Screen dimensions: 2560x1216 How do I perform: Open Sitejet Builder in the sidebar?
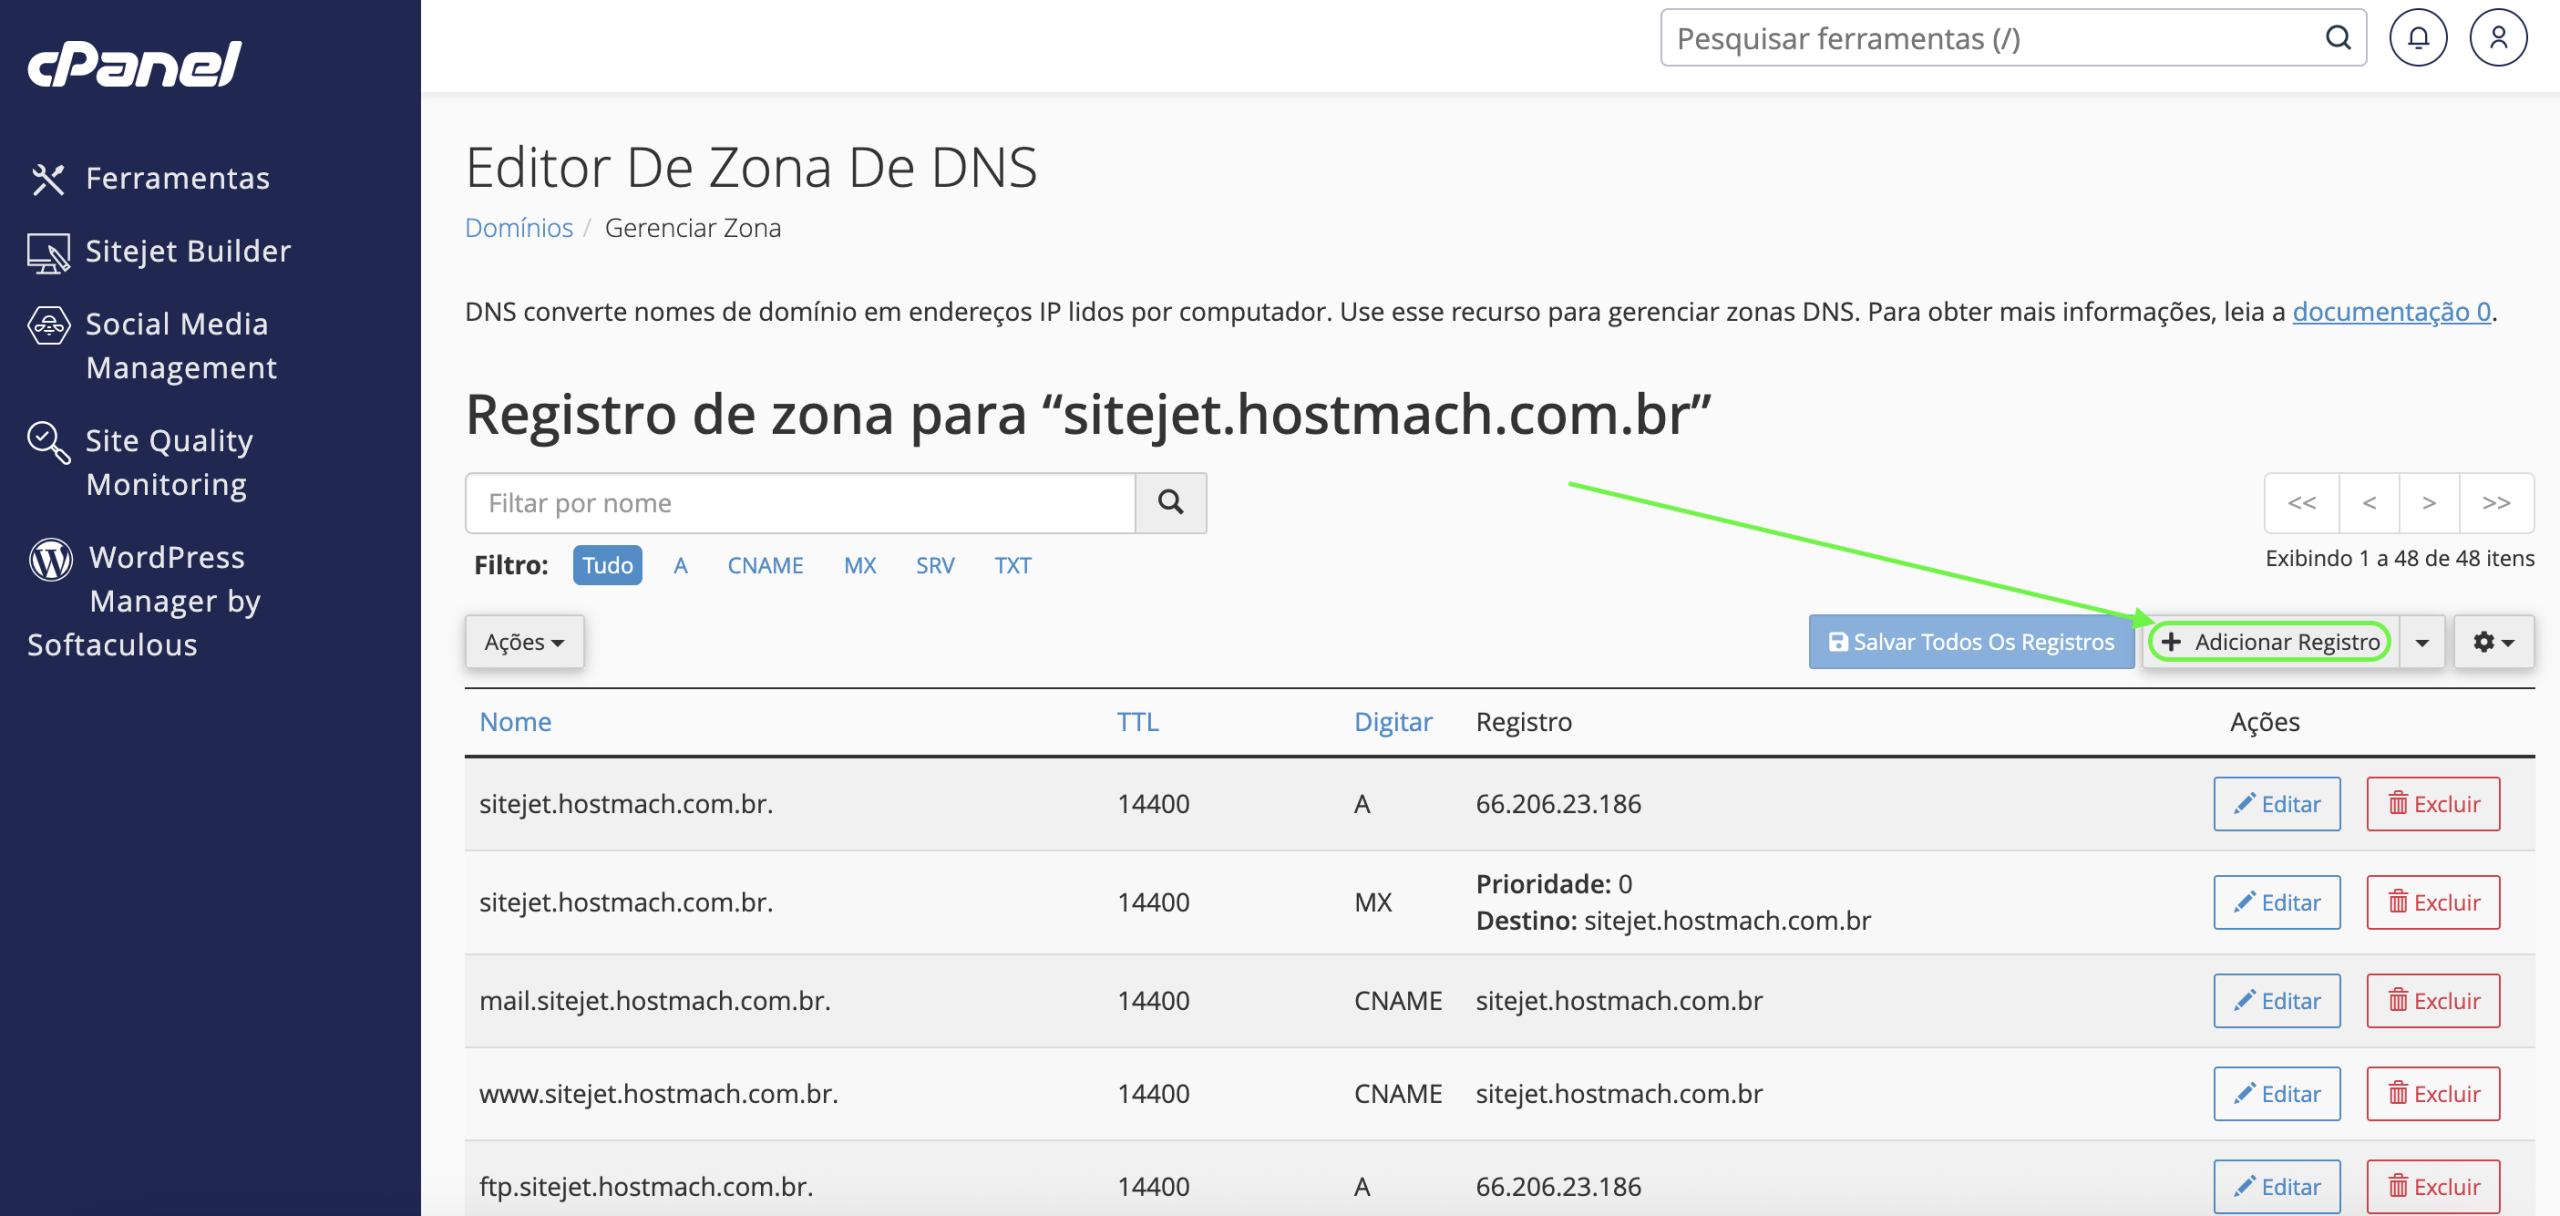pos(160,251)
